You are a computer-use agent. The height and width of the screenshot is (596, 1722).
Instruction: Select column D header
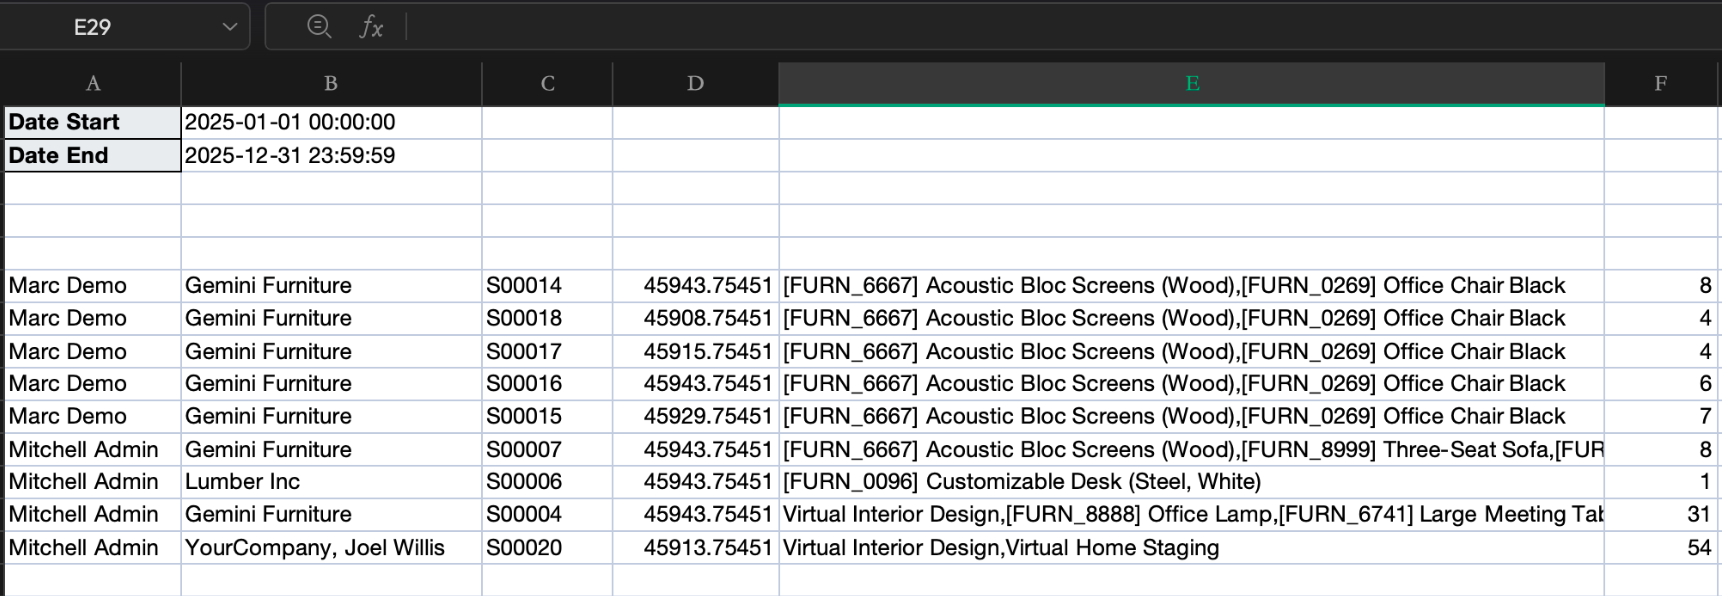coord(695,84)
